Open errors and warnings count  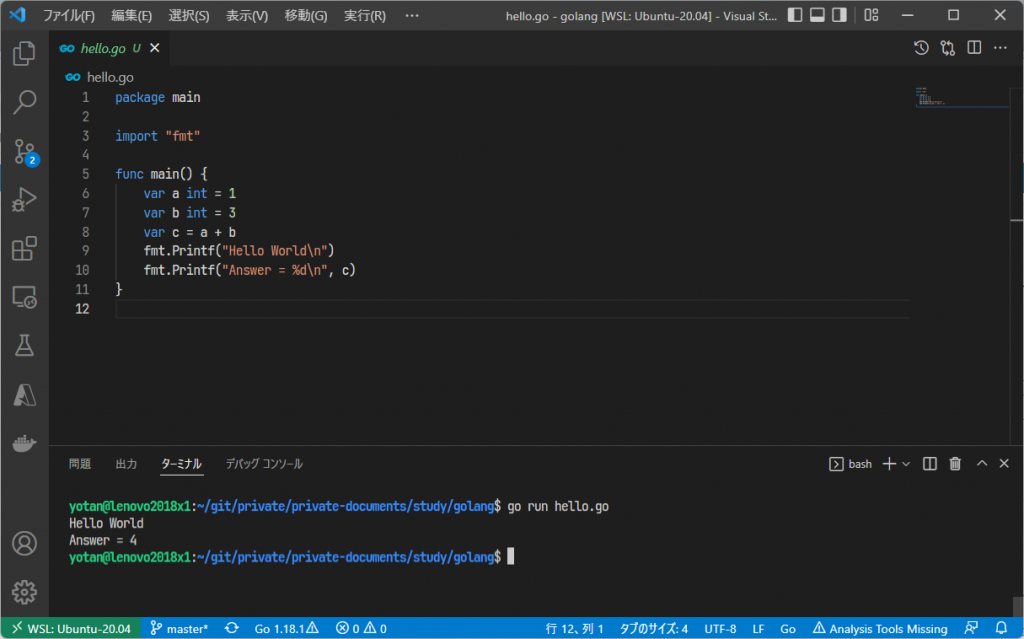pos(361,629)
